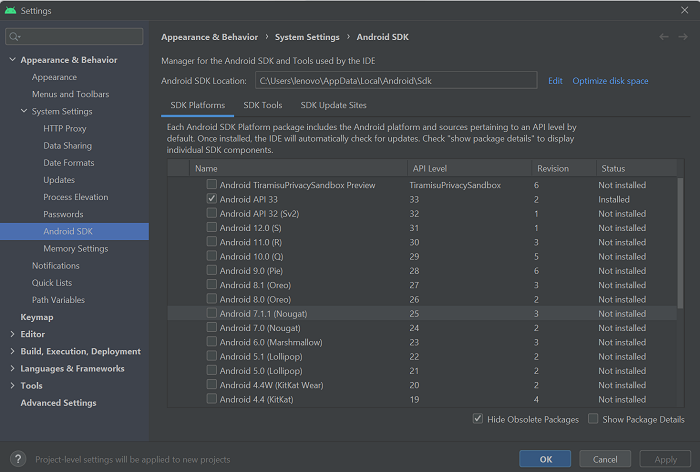Expand the Editor settings group
This screenshot has width=700, height=472.
(x=12, y=334)
